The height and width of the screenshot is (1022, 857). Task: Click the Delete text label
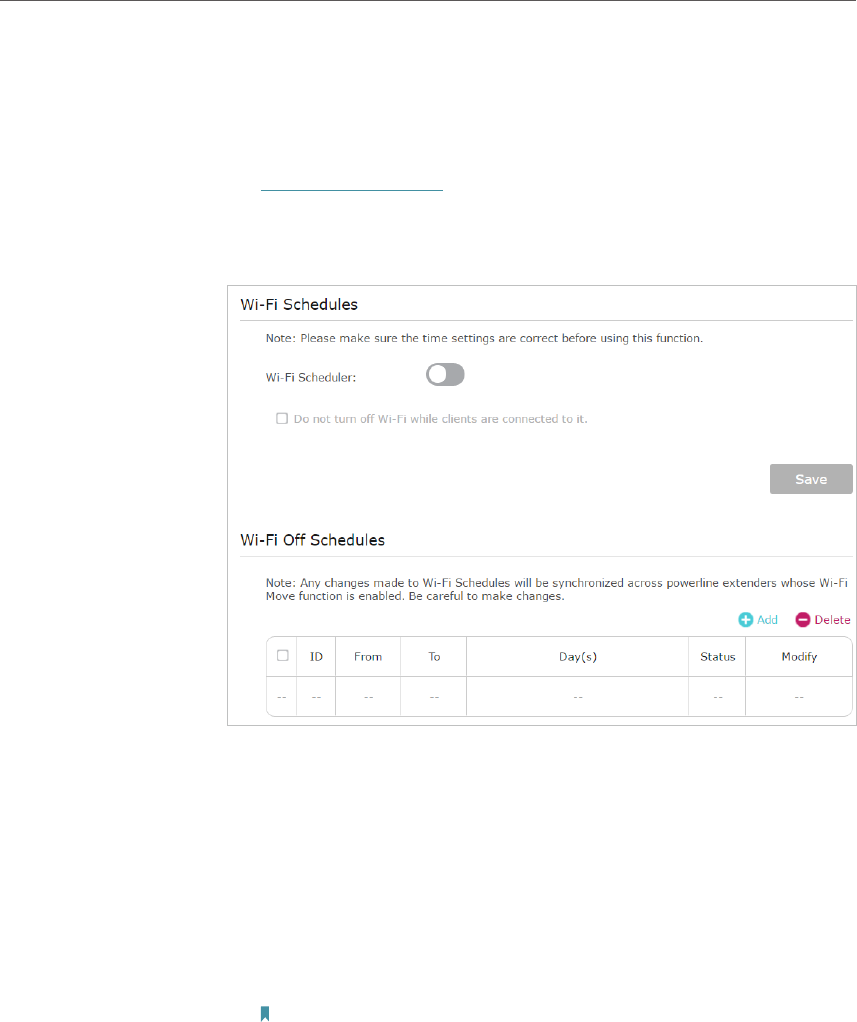pyautogui.click(x=832, y=620)
